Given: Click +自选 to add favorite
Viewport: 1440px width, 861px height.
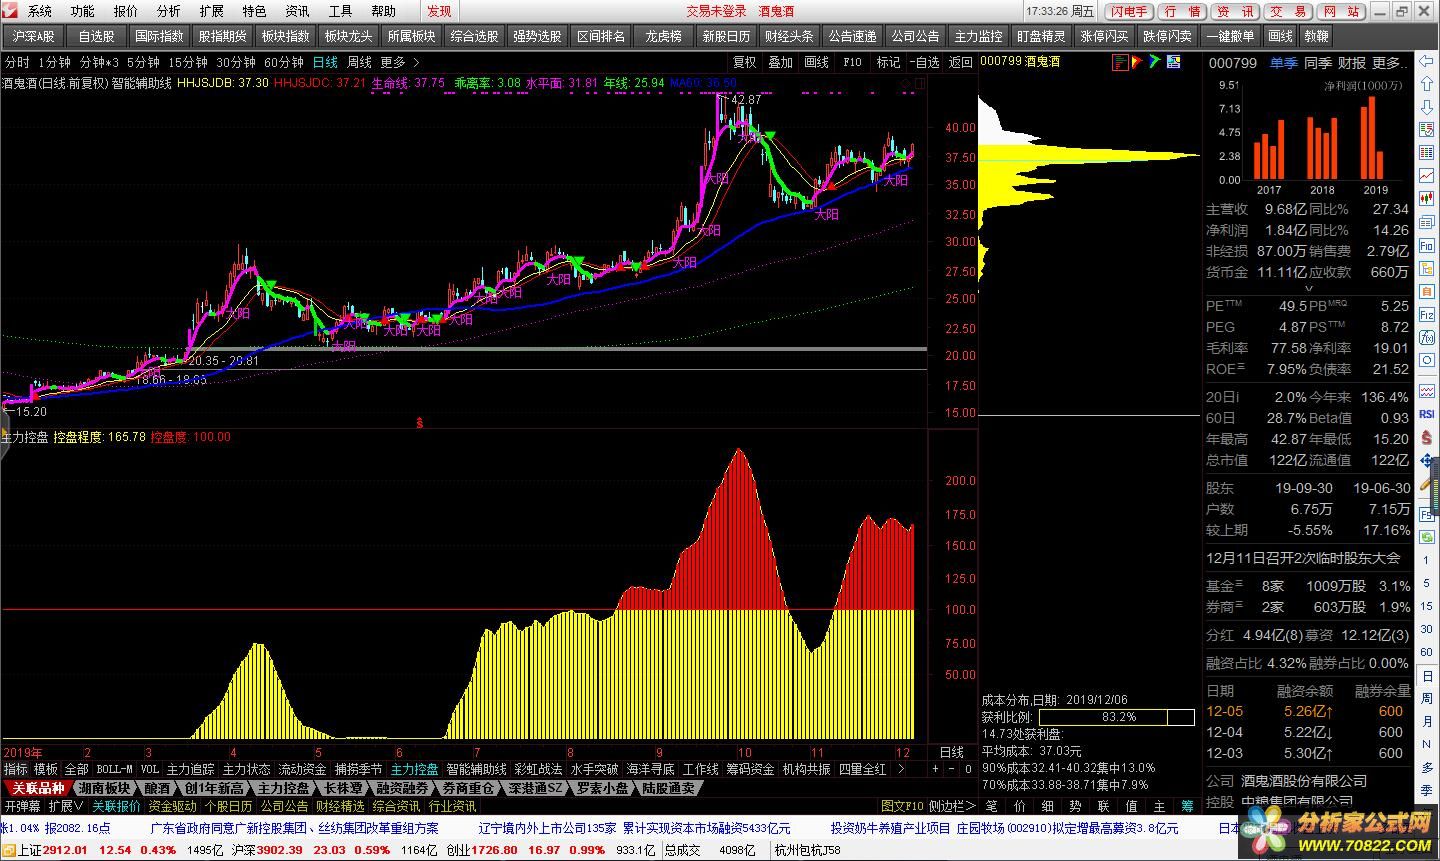Looking at the screenshot, I should click(x=924, y=62).
